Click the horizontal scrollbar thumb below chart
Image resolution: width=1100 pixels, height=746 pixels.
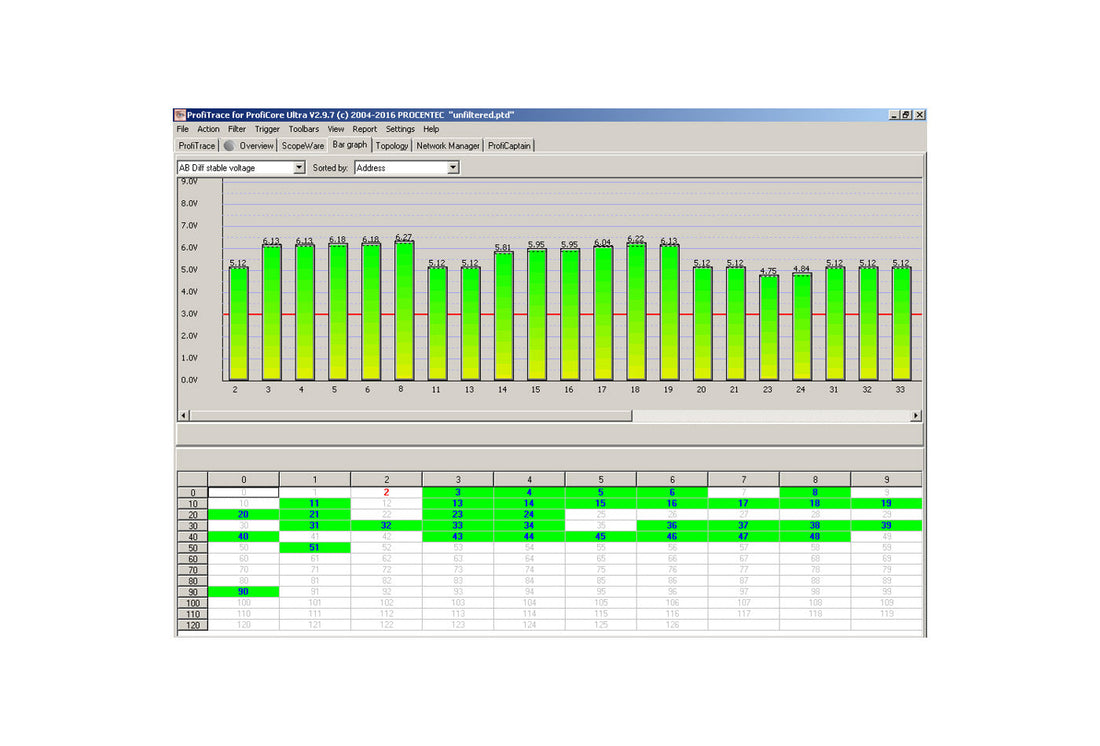click(x=410, y=415)
